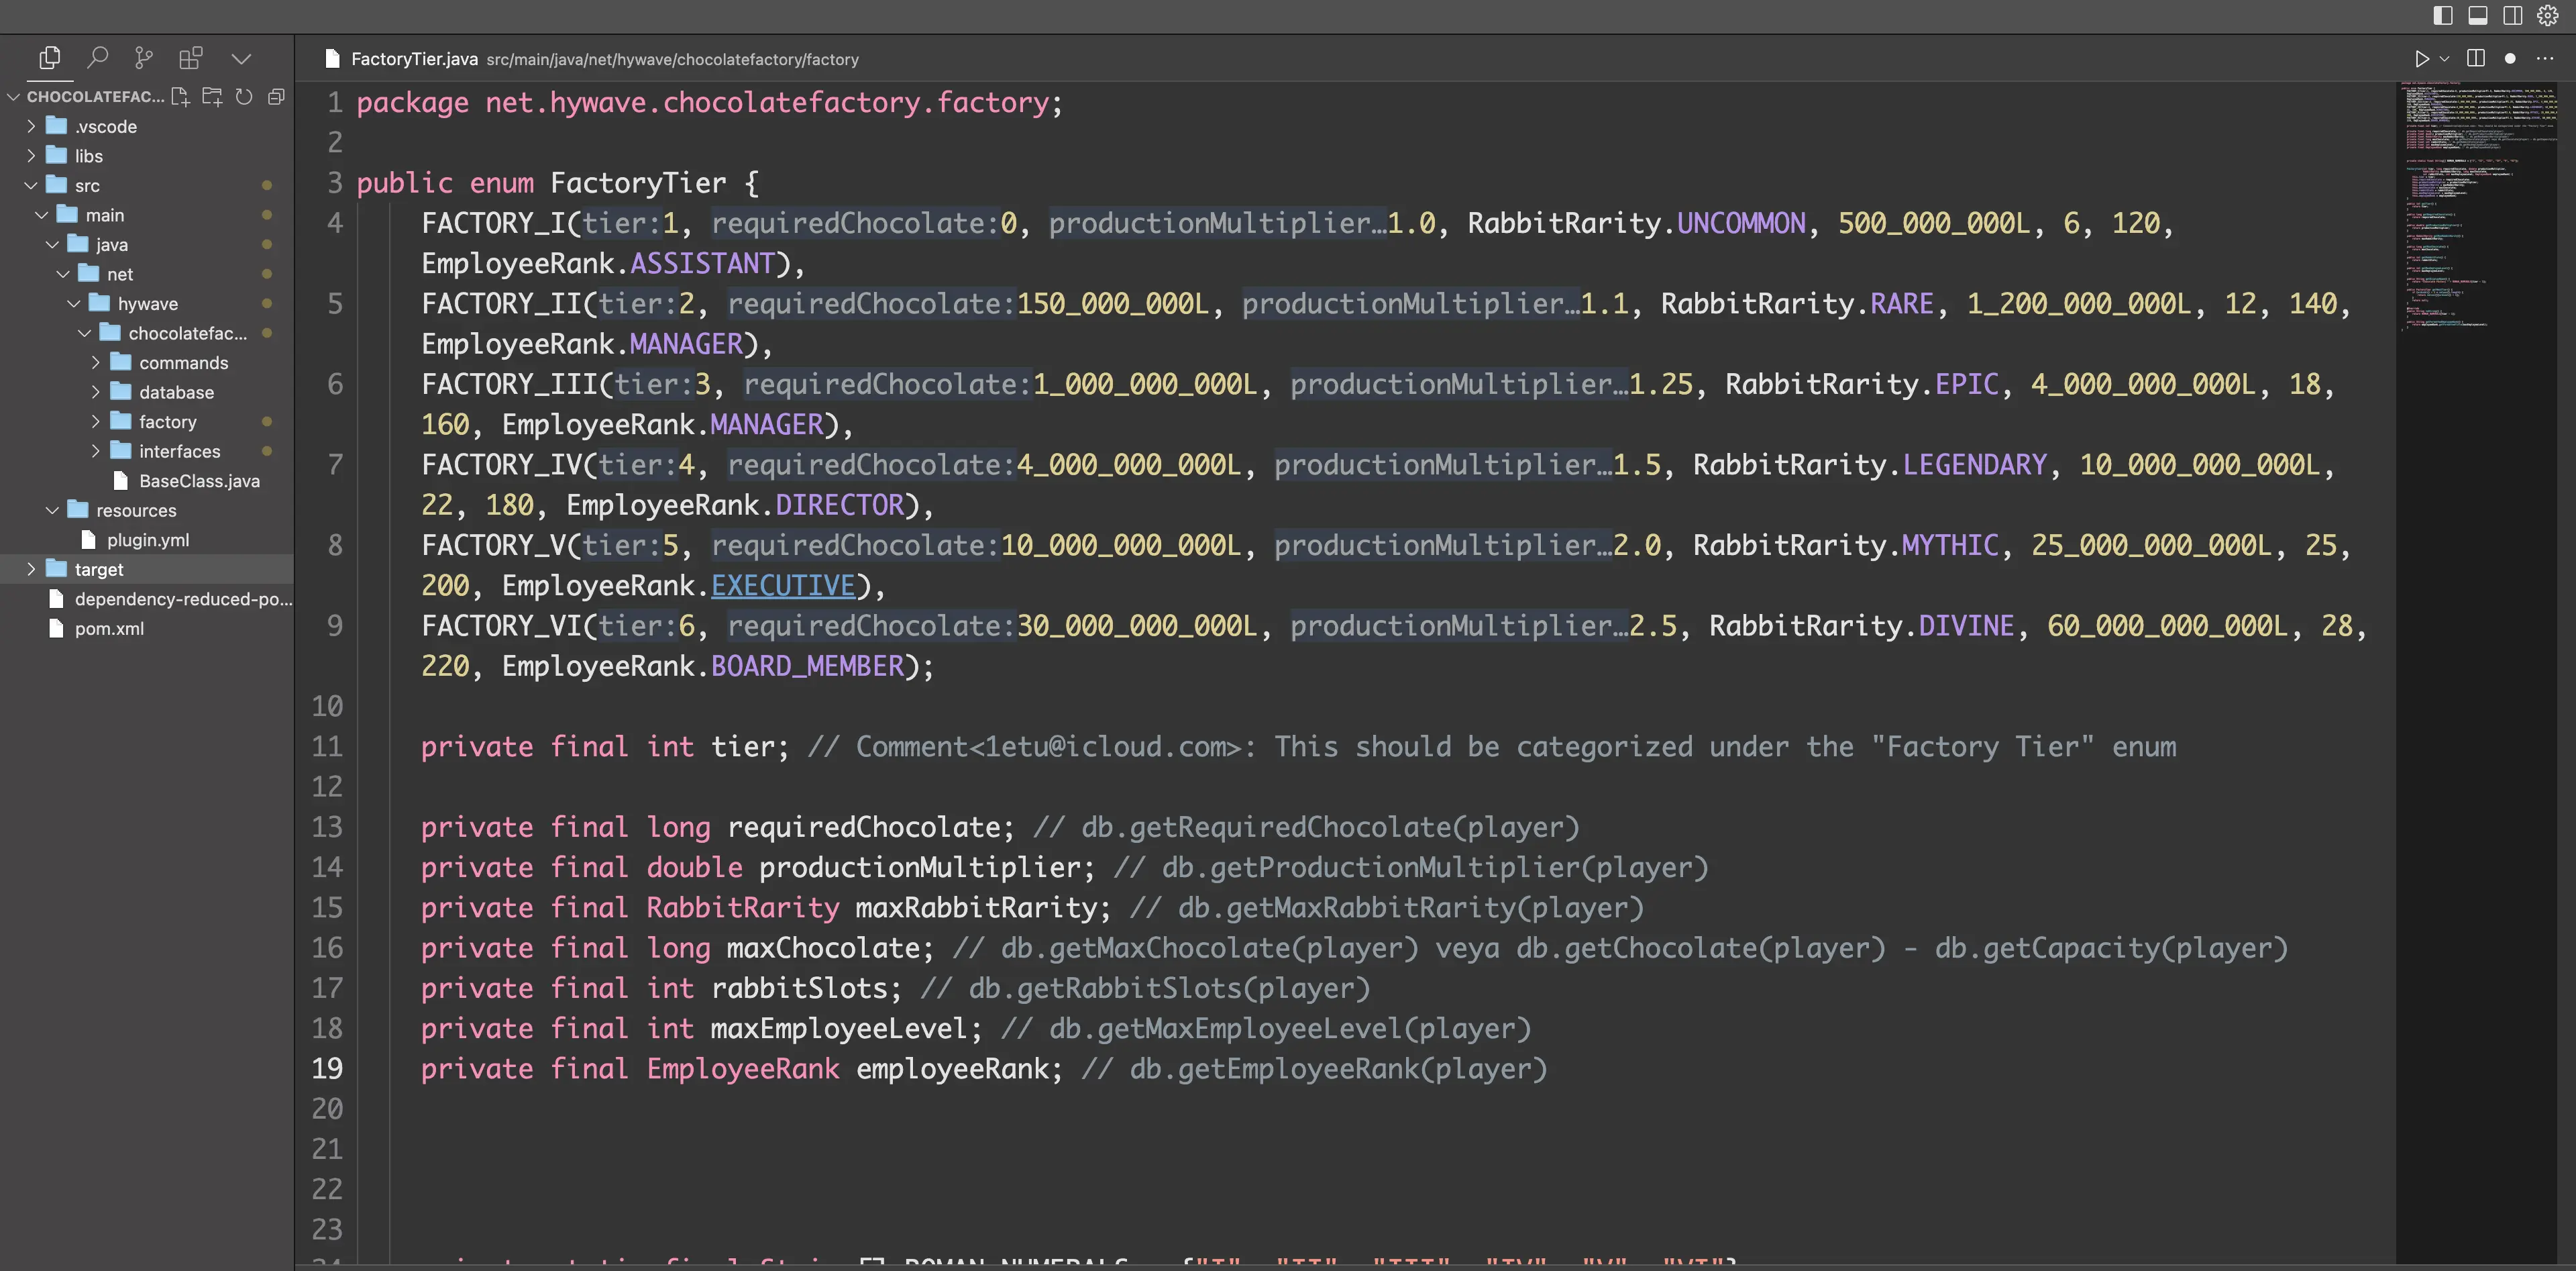This screenshot has height=1271, width=2576.
Task: Click the package declaration on line 1
Action: [710, 103]
